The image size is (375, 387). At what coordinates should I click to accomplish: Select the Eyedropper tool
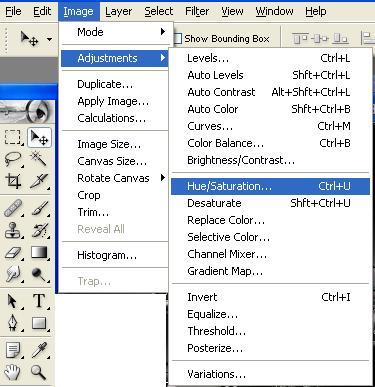39,350
